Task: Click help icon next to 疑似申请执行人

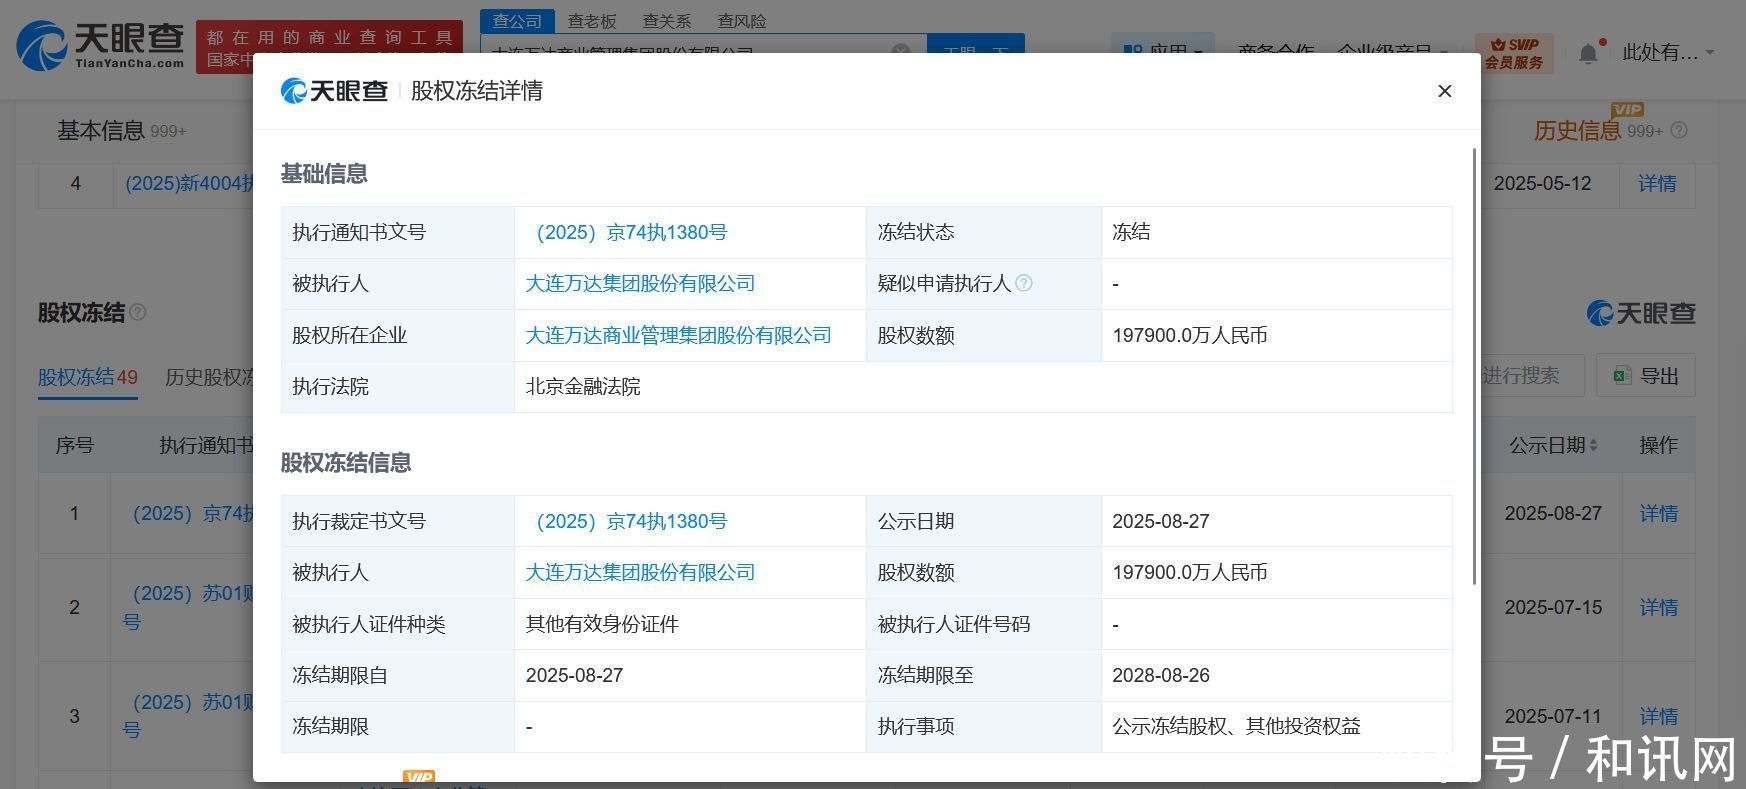Action: click(1024, 284)
